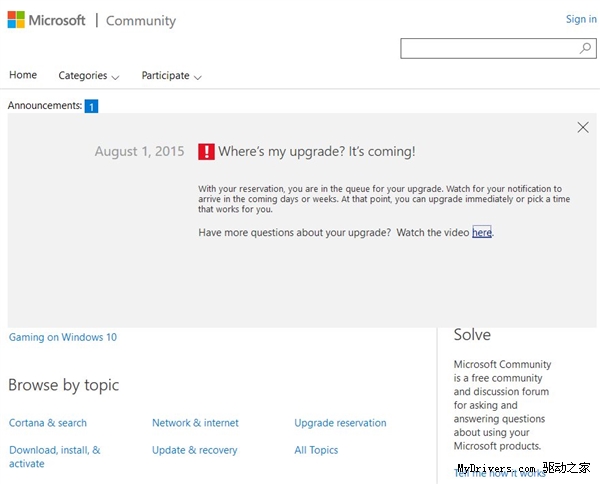
Task: Click the red exclamation alert icon
Action: click(206, 152)
